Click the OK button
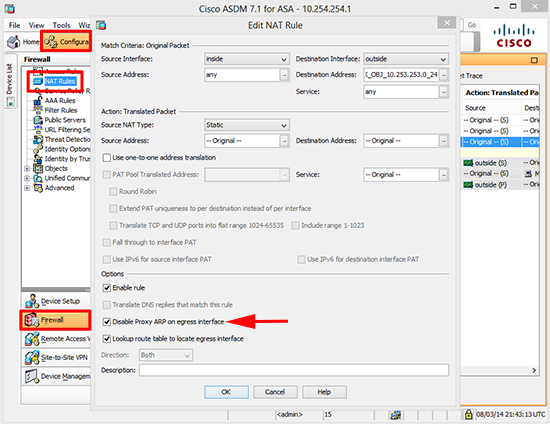This screenshot has width=550, height=424. [226, 392]
